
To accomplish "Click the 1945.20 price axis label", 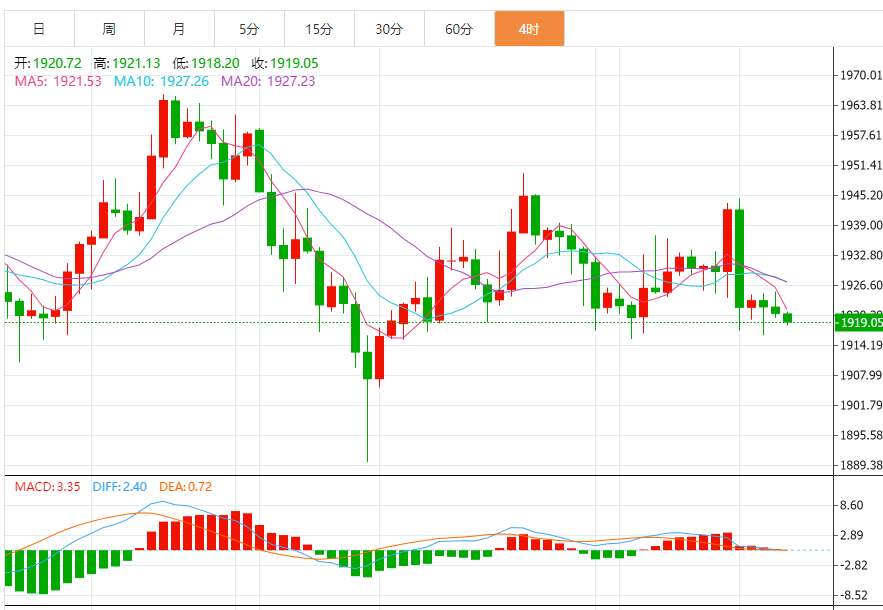I will click(x=861, y=195).
